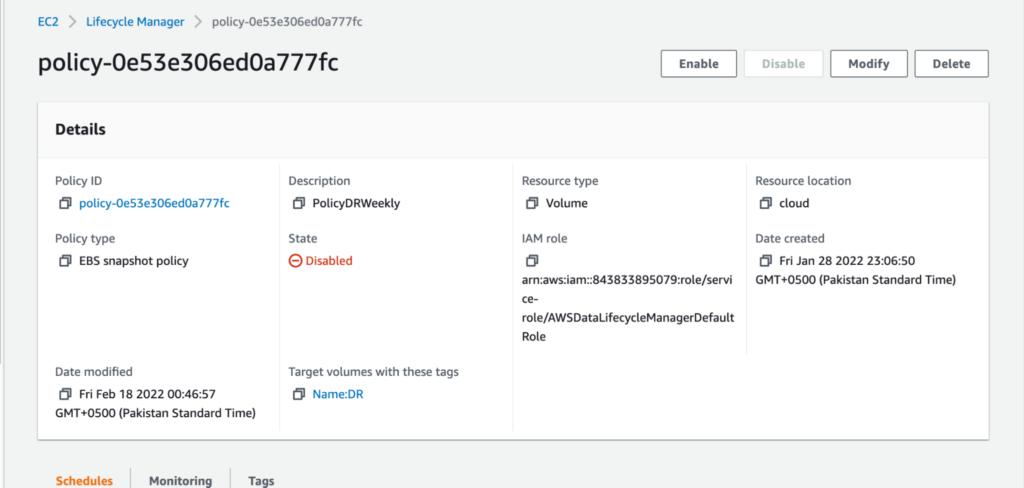Copy the Resource type Volume icon
Screen dimensions: 1024x488
coord(532,204)
